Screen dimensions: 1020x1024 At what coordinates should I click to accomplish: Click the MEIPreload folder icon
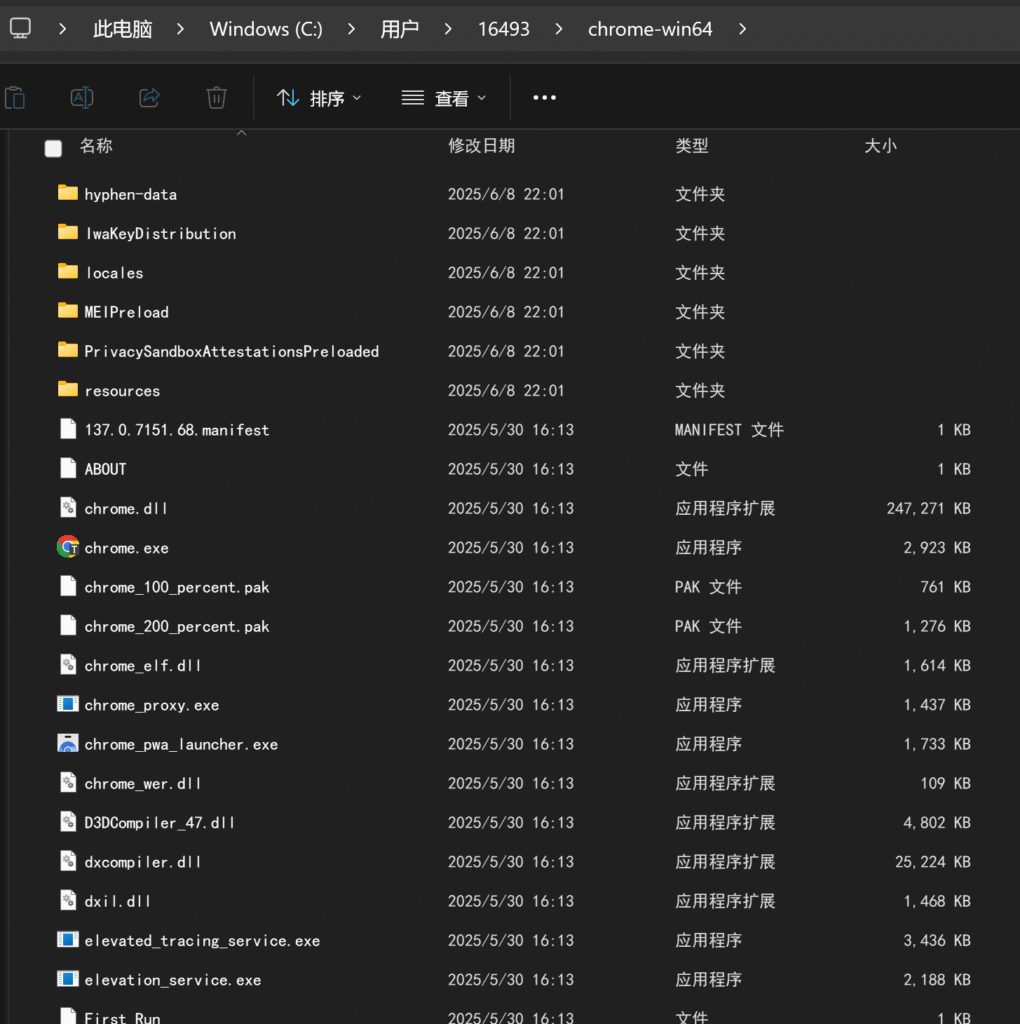pyautogui.click(x=68, y=310)
